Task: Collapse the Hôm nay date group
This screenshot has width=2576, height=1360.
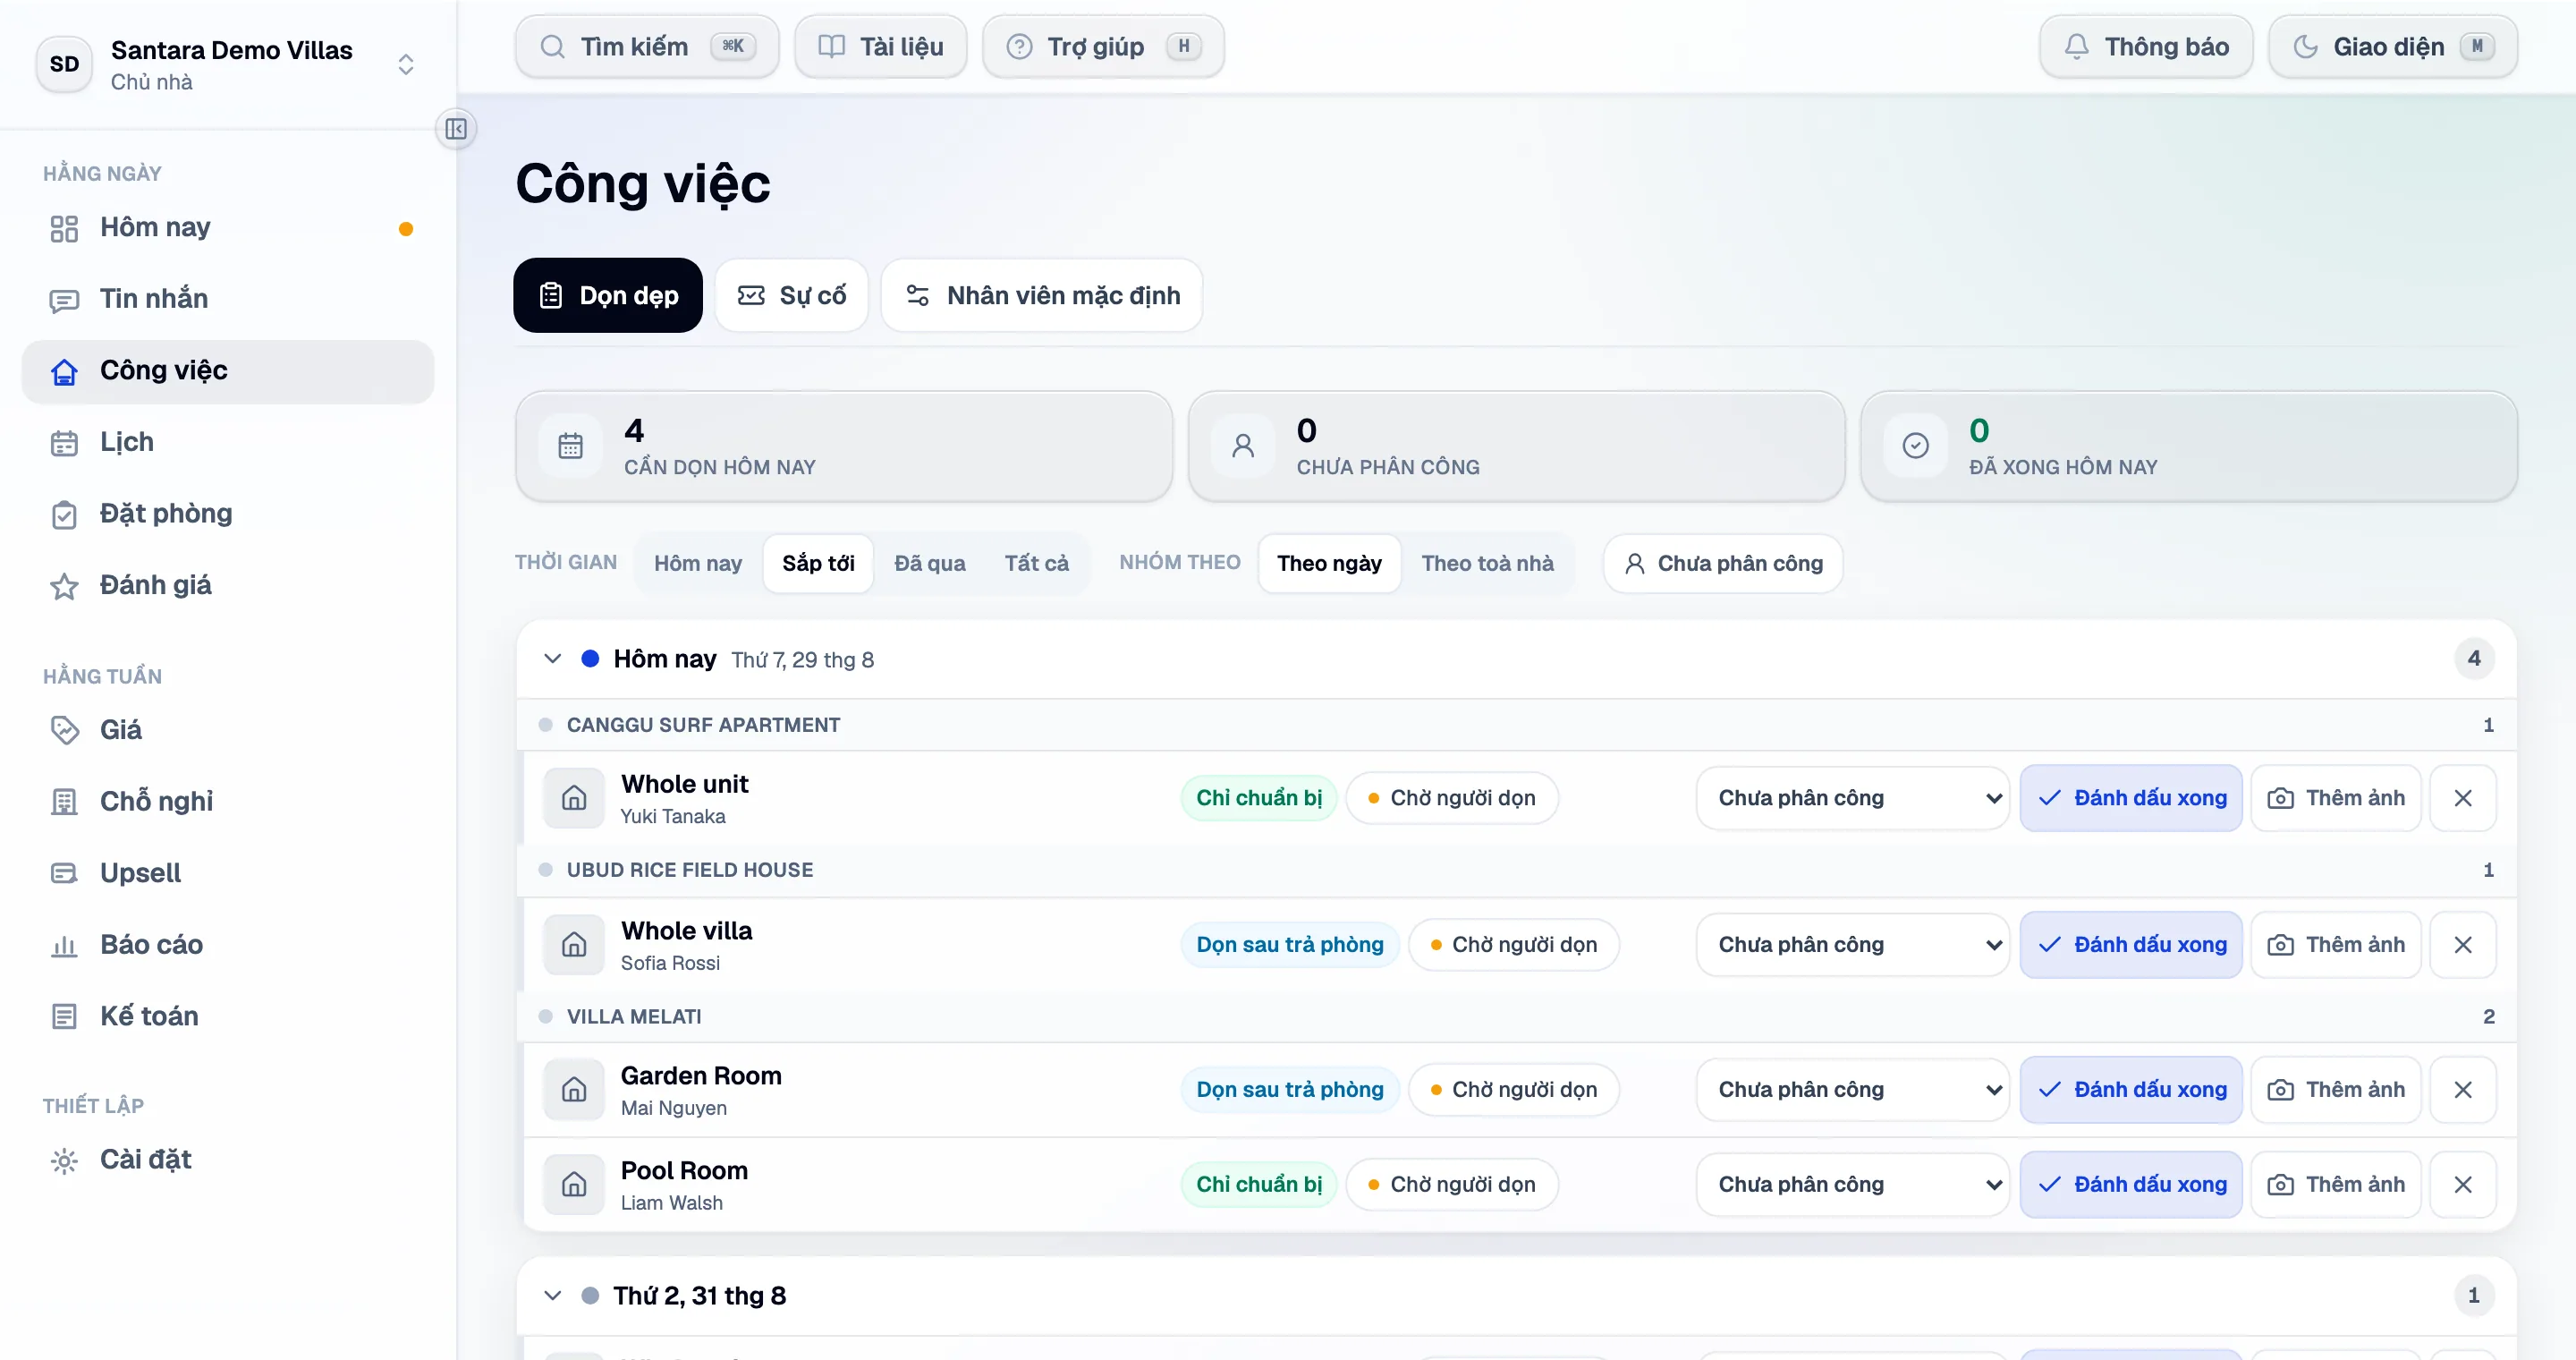Action: click(x=552, y=659)
